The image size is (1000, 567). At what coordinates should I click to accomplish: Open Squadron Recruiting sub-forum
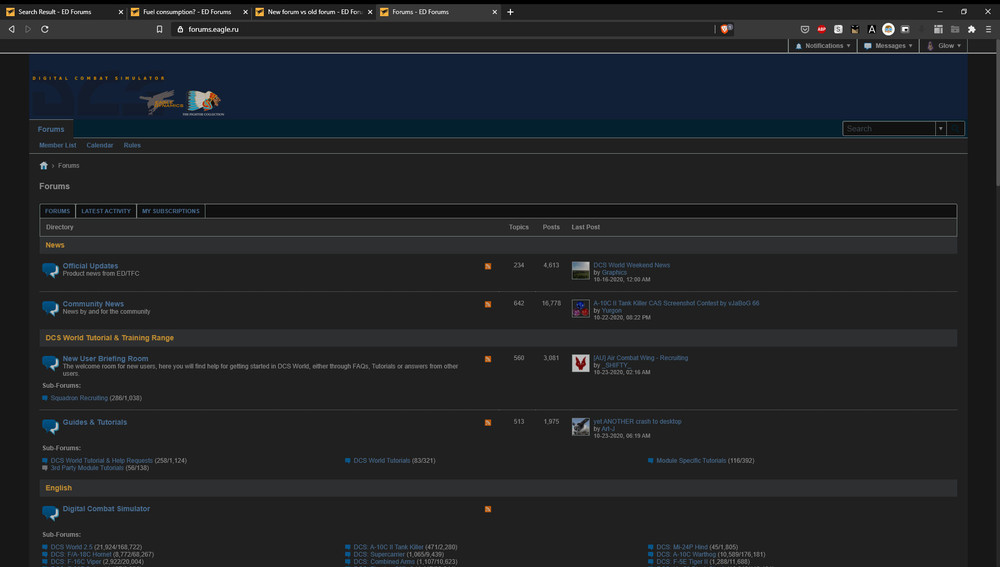(x=79, y=398)
